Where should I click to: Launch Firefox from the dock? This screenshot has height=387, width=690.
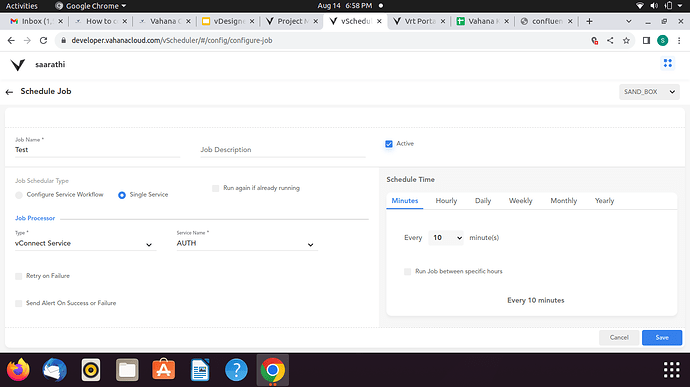tap(18, 370)
